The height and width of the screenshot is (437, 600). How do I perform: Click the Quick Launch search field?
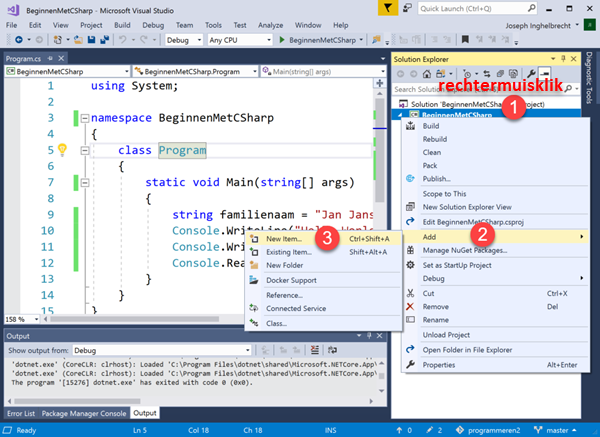pos(478,8)
